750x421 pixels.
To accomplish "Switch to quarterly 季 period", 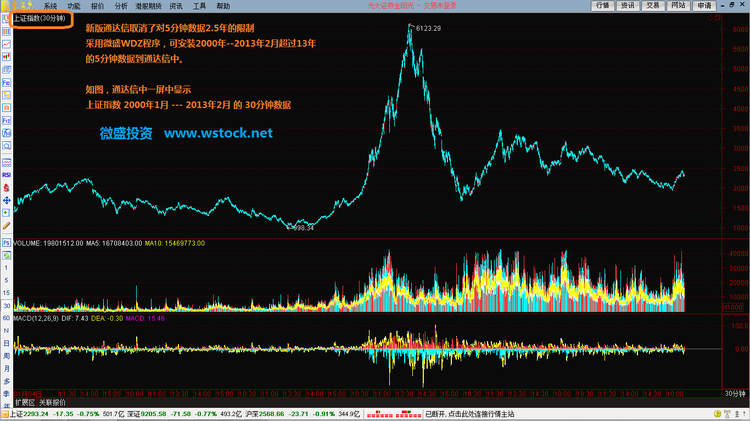I will click(x=6, y=394).
